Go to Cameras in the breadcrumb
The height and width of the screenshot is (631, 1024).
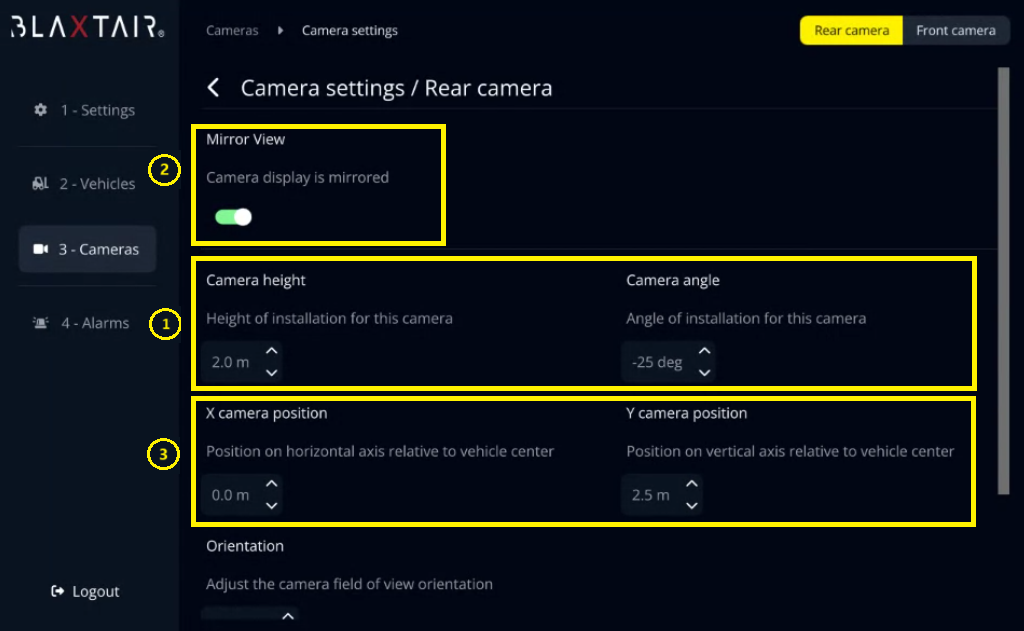click(x=232, y=30)
